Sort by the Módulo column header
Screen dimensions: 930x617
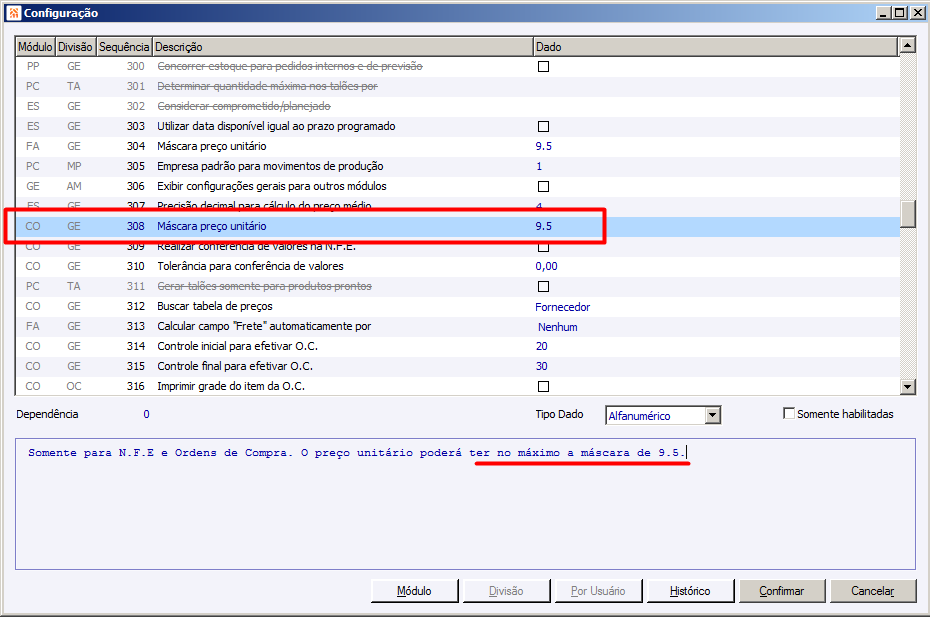(x=35, y=46)
